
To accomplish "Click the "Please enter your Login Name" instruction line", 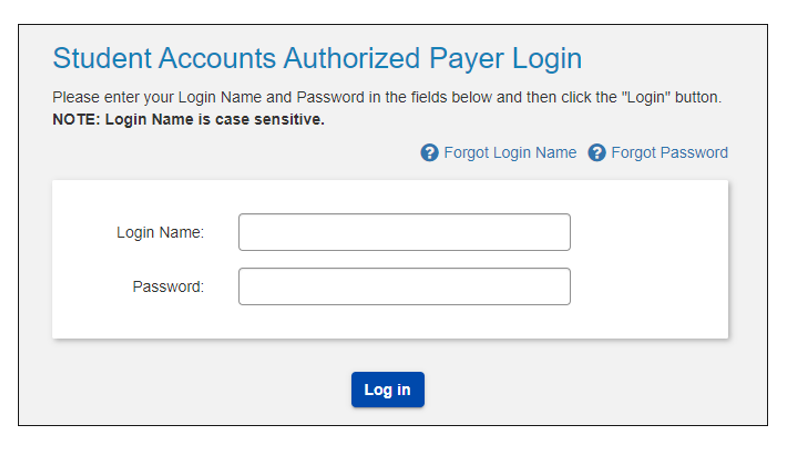I will [386, 99].
